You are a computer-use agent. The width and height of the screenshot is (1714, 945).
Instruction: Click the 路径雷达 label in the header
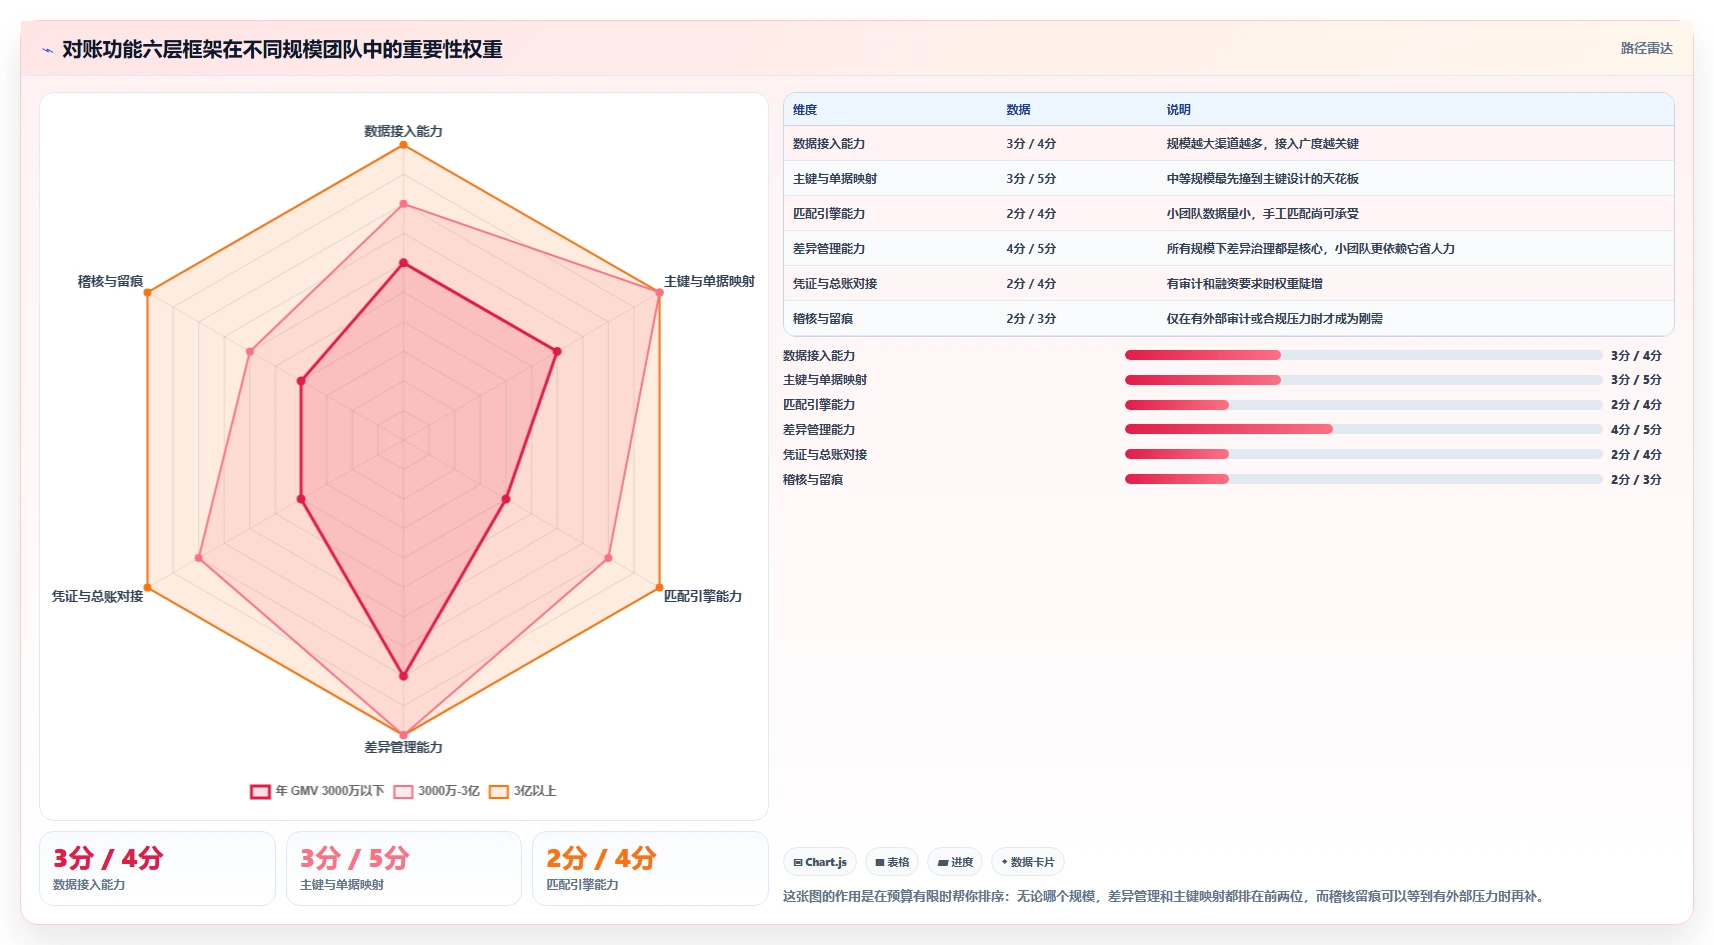click(x=1646, y=48)
